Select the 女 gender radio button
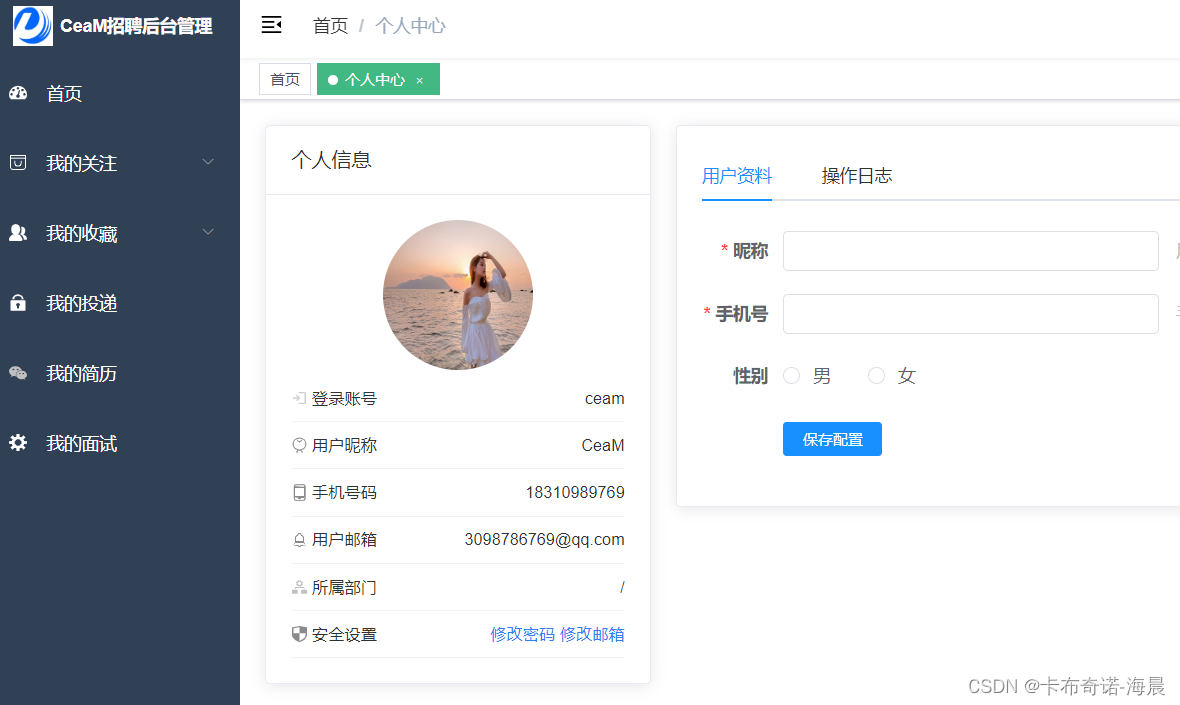 point(876,375)
